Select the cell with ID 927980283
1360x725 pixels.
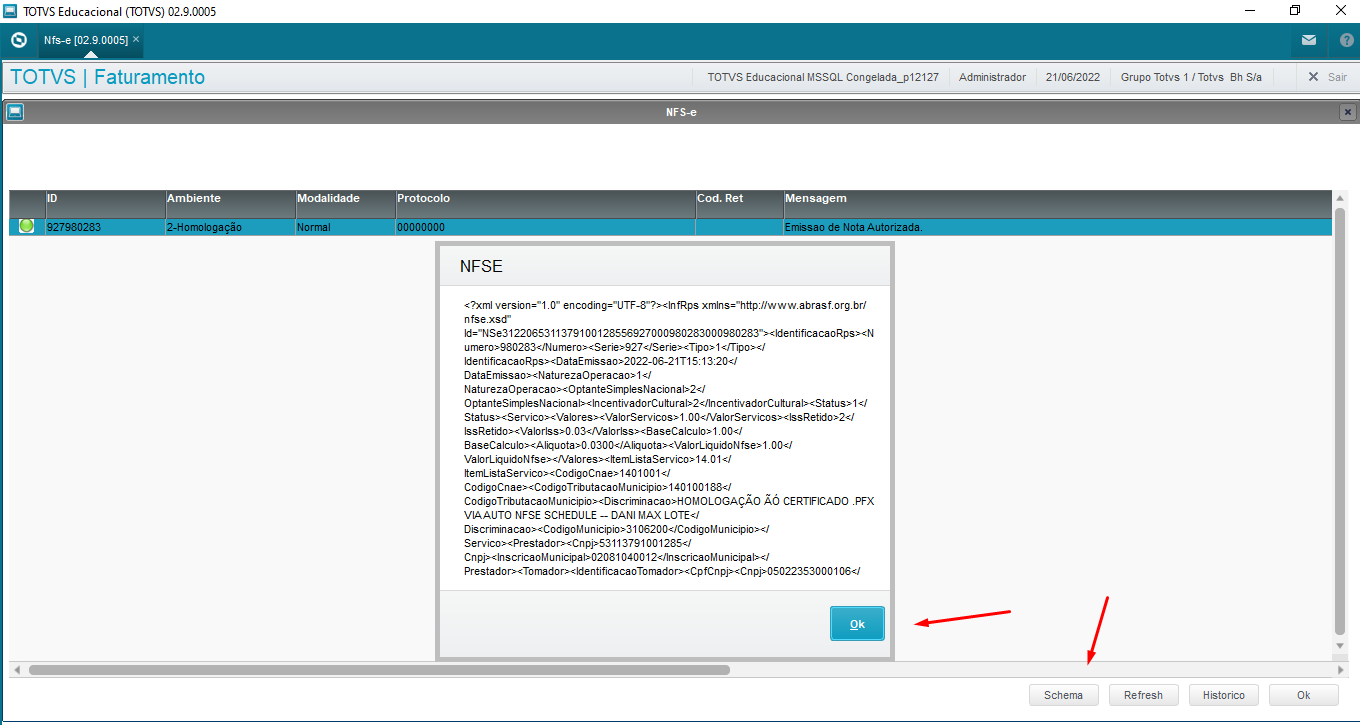(105, 227)
